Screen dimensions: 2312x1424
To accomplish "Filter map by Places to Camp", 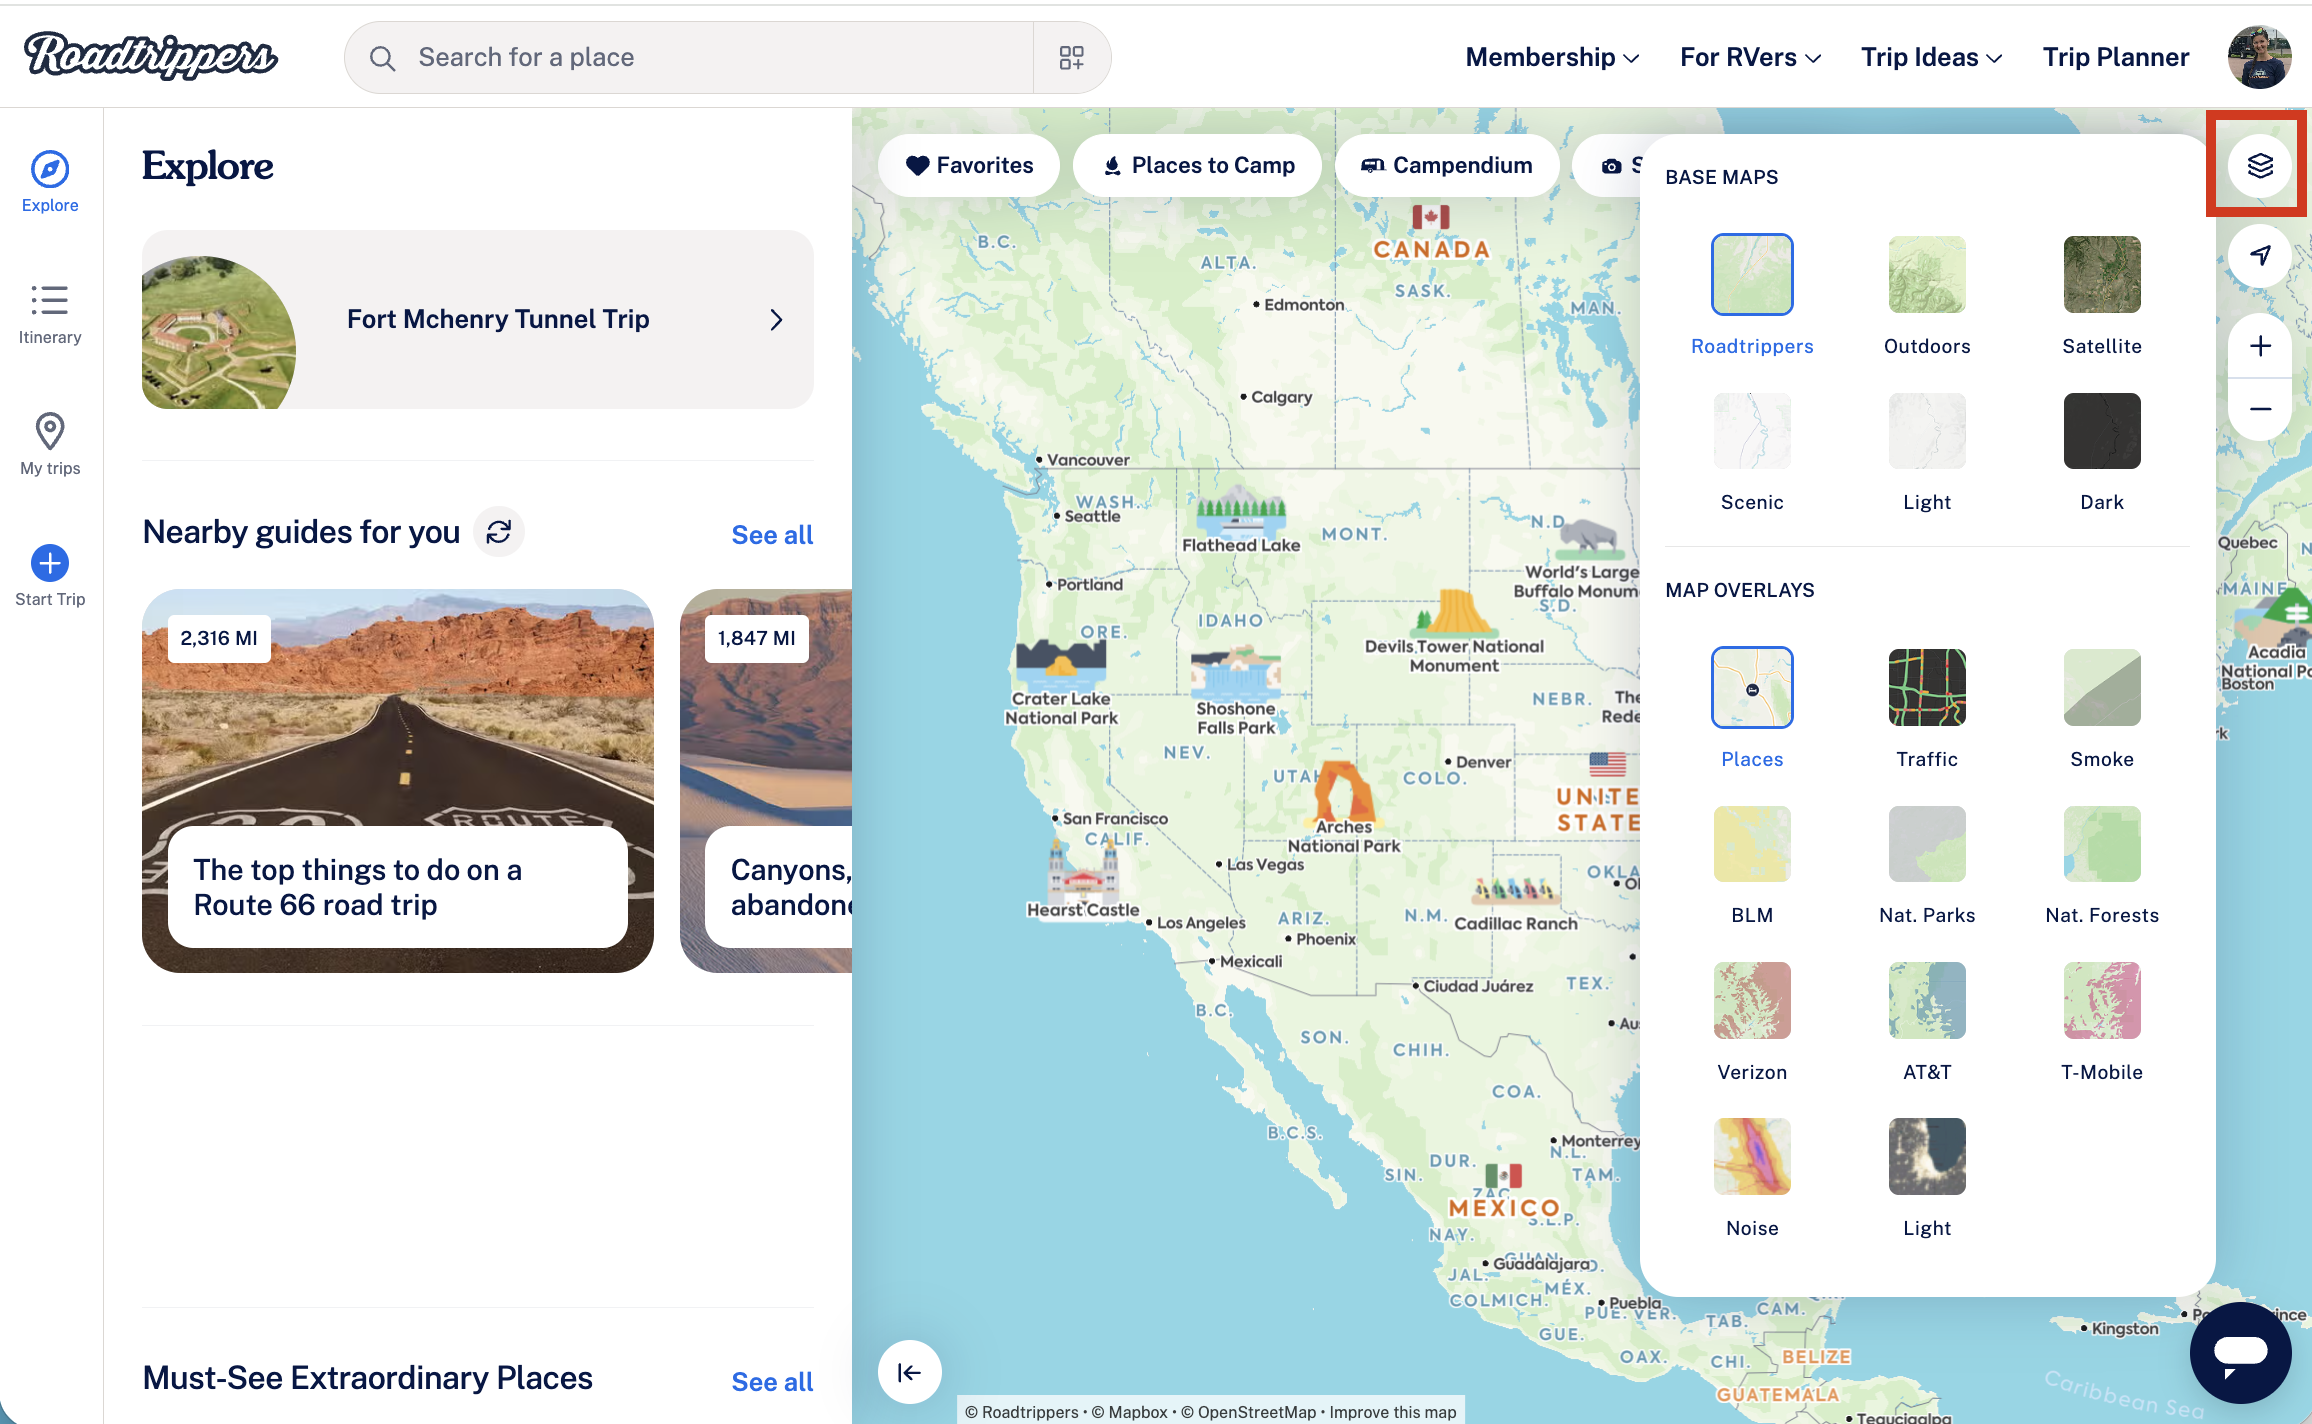I will coord(1197,165).
